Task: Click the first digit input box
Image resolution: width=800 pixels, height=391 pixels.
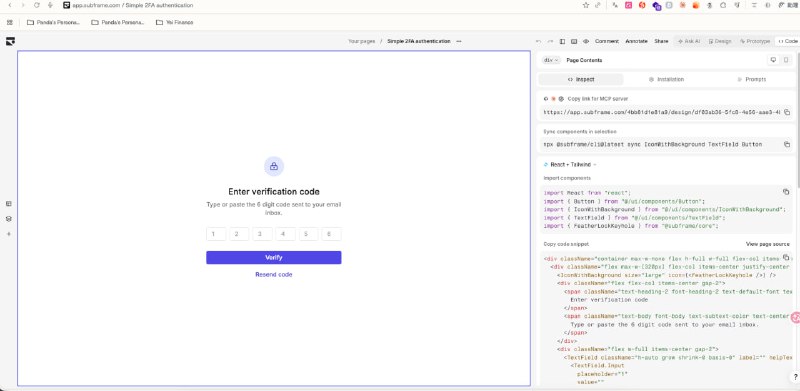Action: (216, 234)
